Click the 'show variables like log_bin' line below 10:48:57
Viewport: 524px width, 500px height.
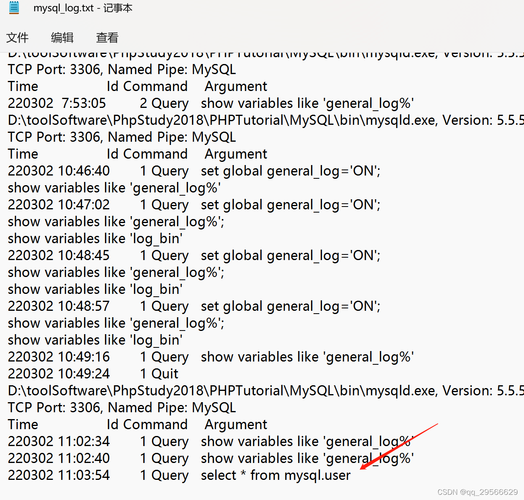(95, 340)
